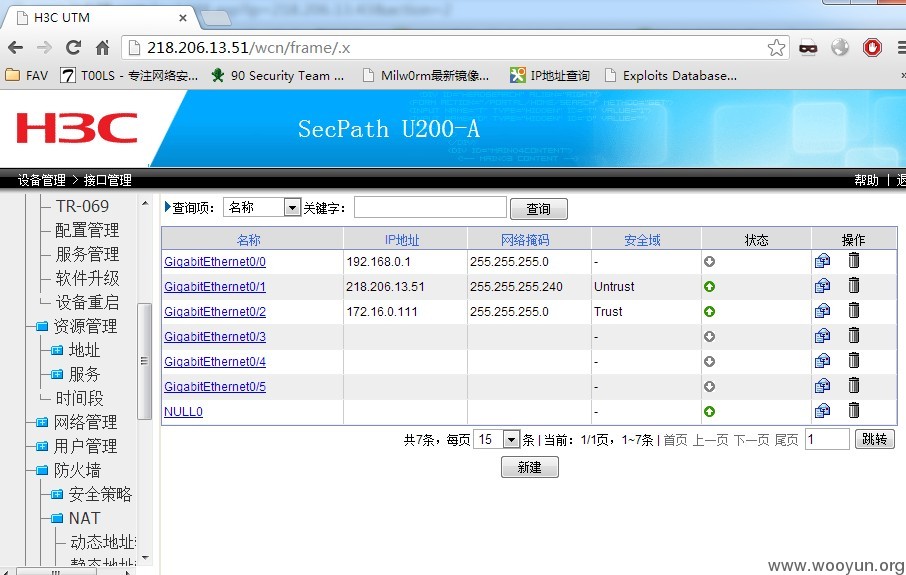Expand the 网络管理 tree node
Image resolution: width=906 pixels, height=575 pixels.
tap(42, 422)
